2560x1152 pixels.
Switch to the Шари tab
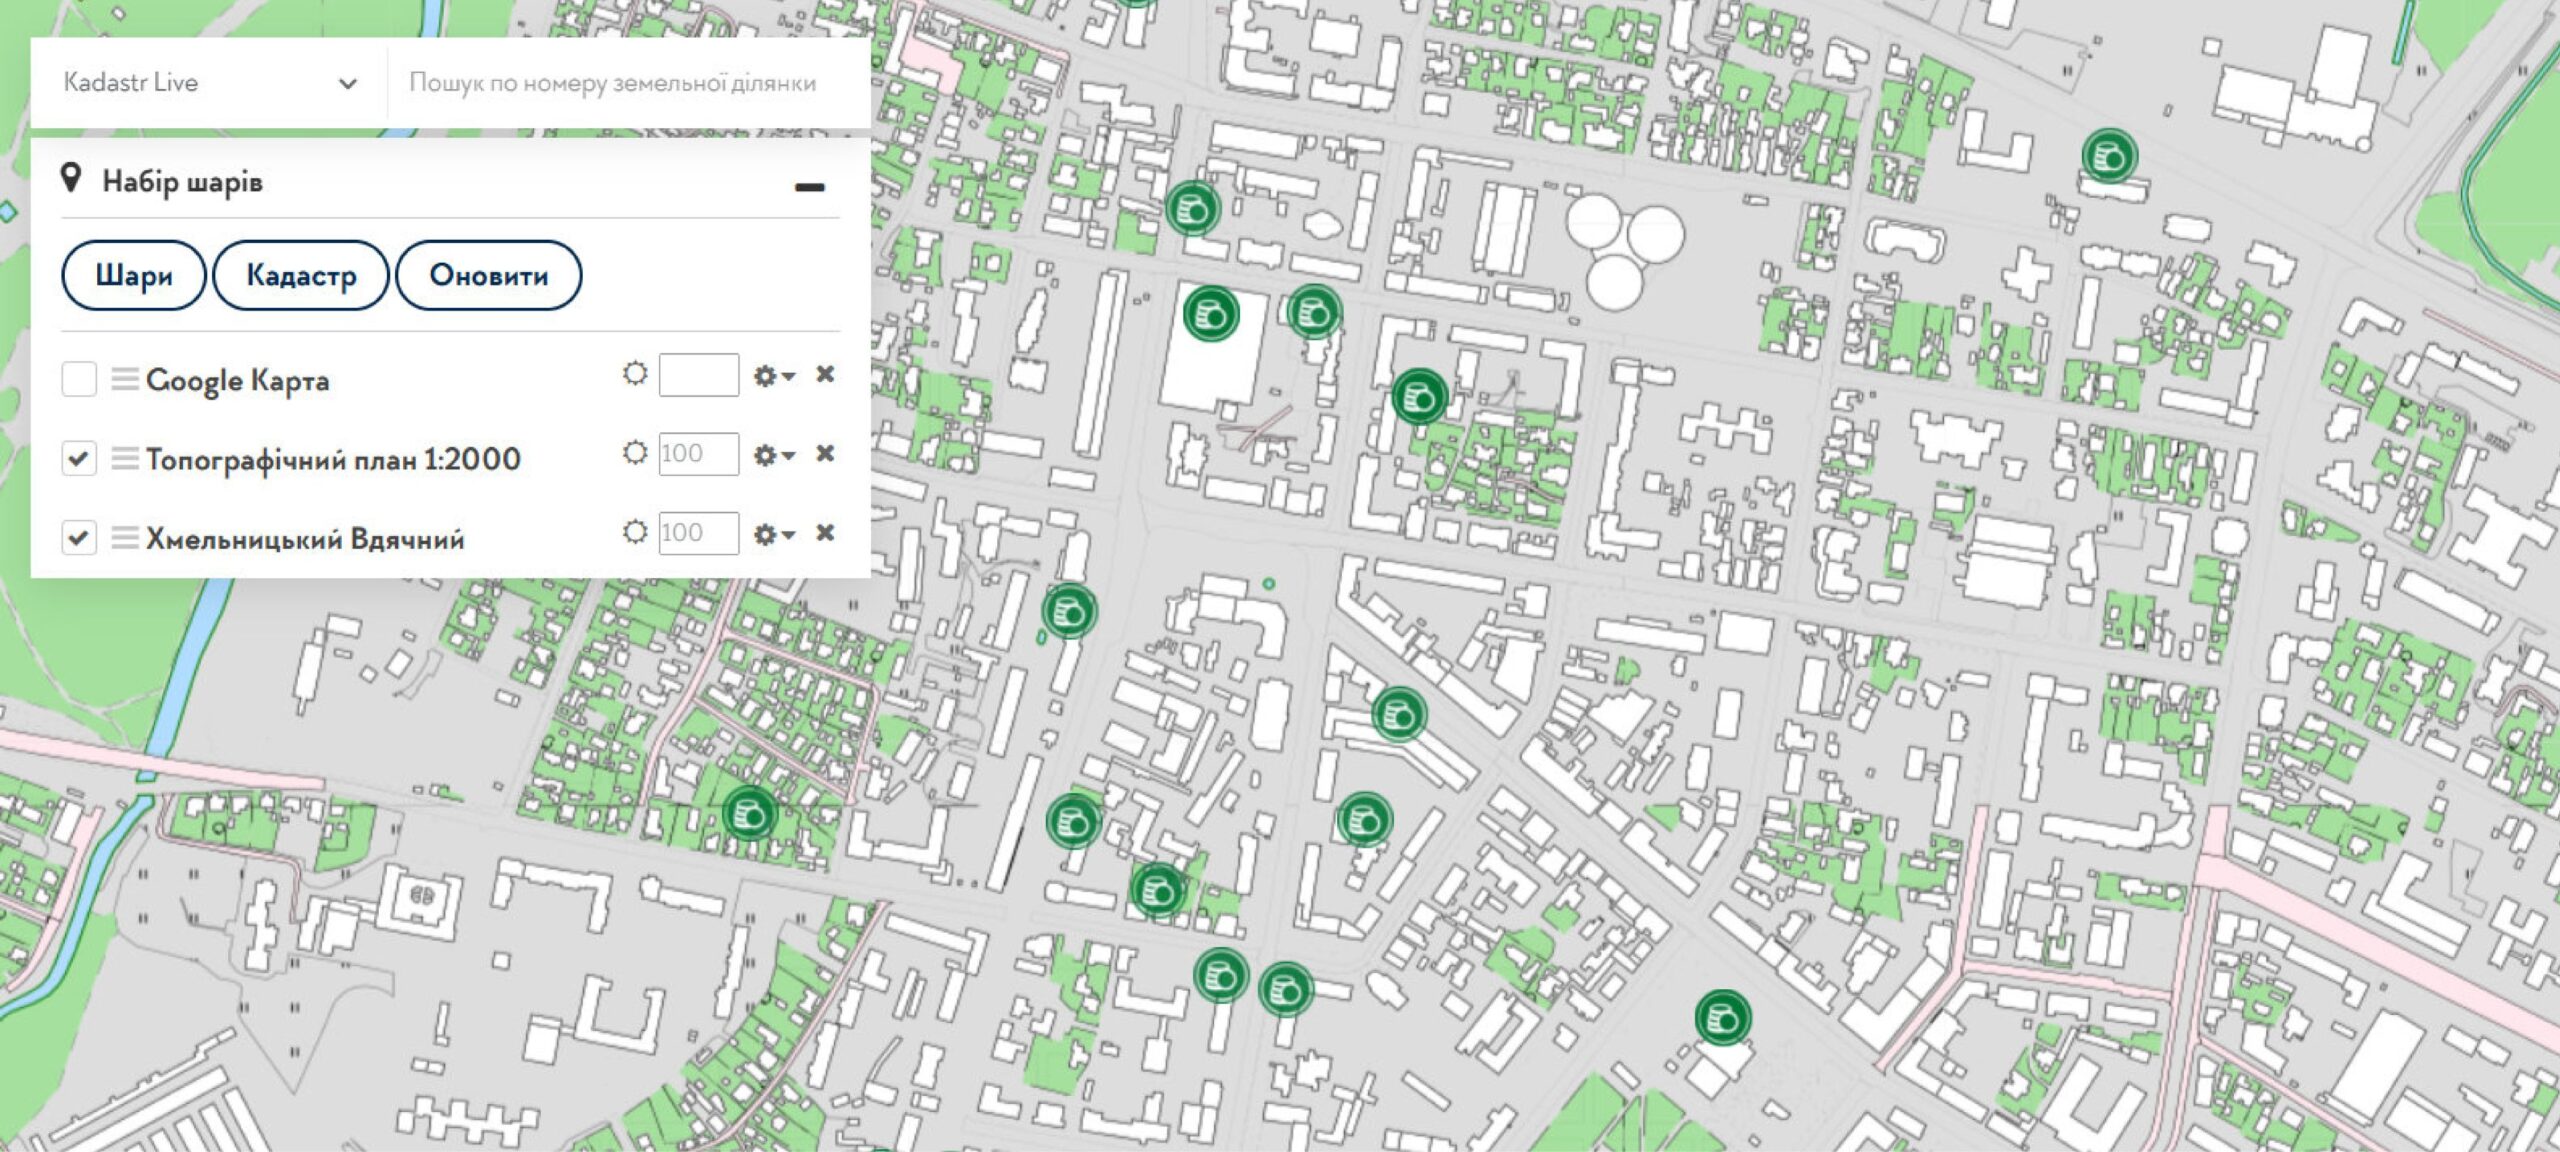pos(134,275)
